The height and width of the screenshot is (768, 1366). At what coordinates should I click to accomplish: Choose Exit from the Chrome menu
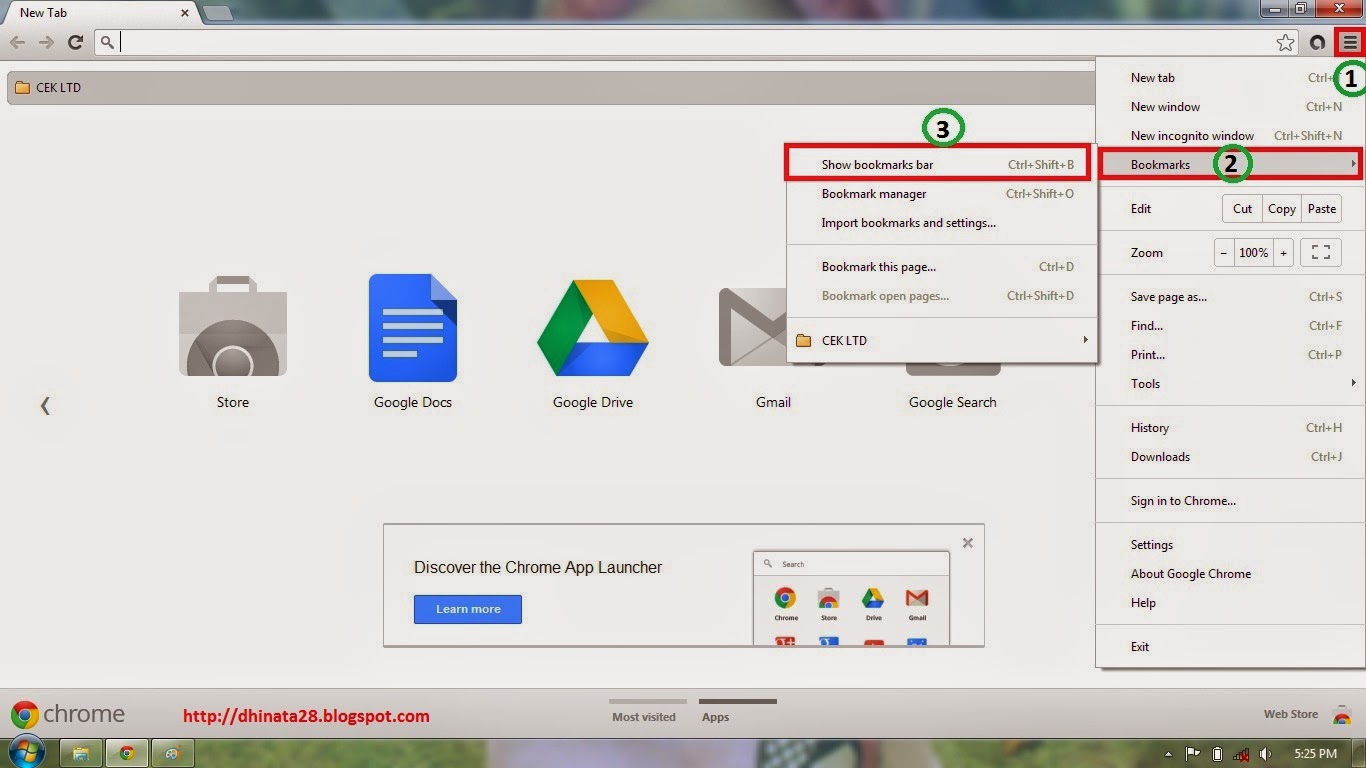[x=1231, y=646]
